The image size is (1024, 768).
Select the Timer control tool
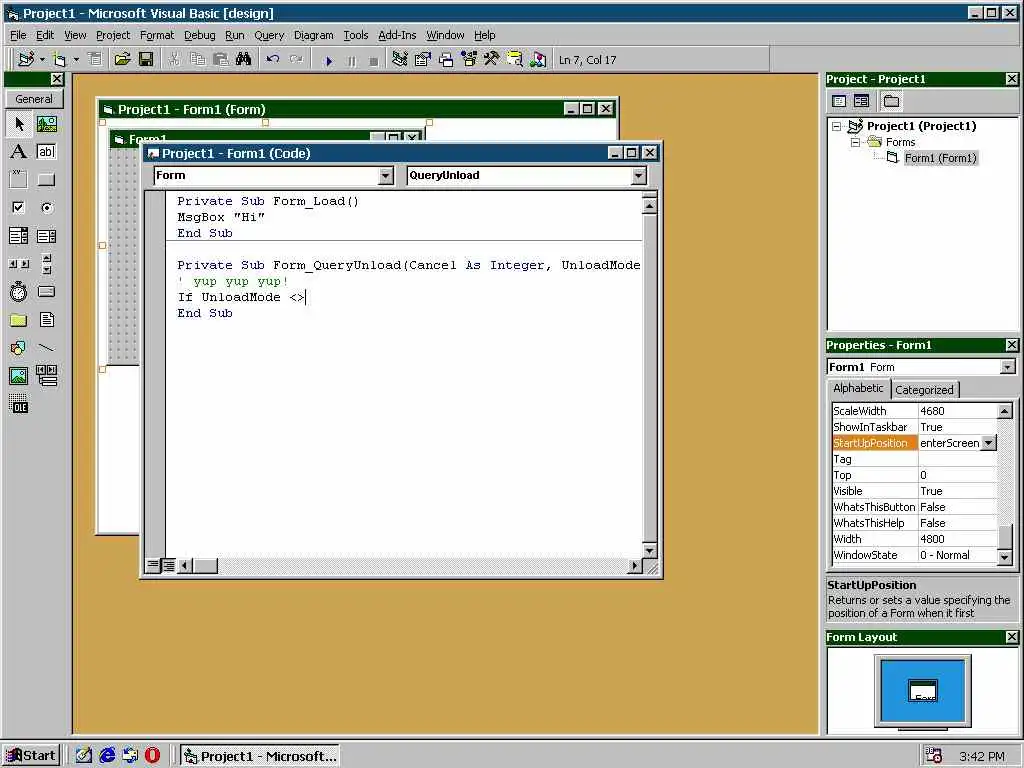coord(19,291)
